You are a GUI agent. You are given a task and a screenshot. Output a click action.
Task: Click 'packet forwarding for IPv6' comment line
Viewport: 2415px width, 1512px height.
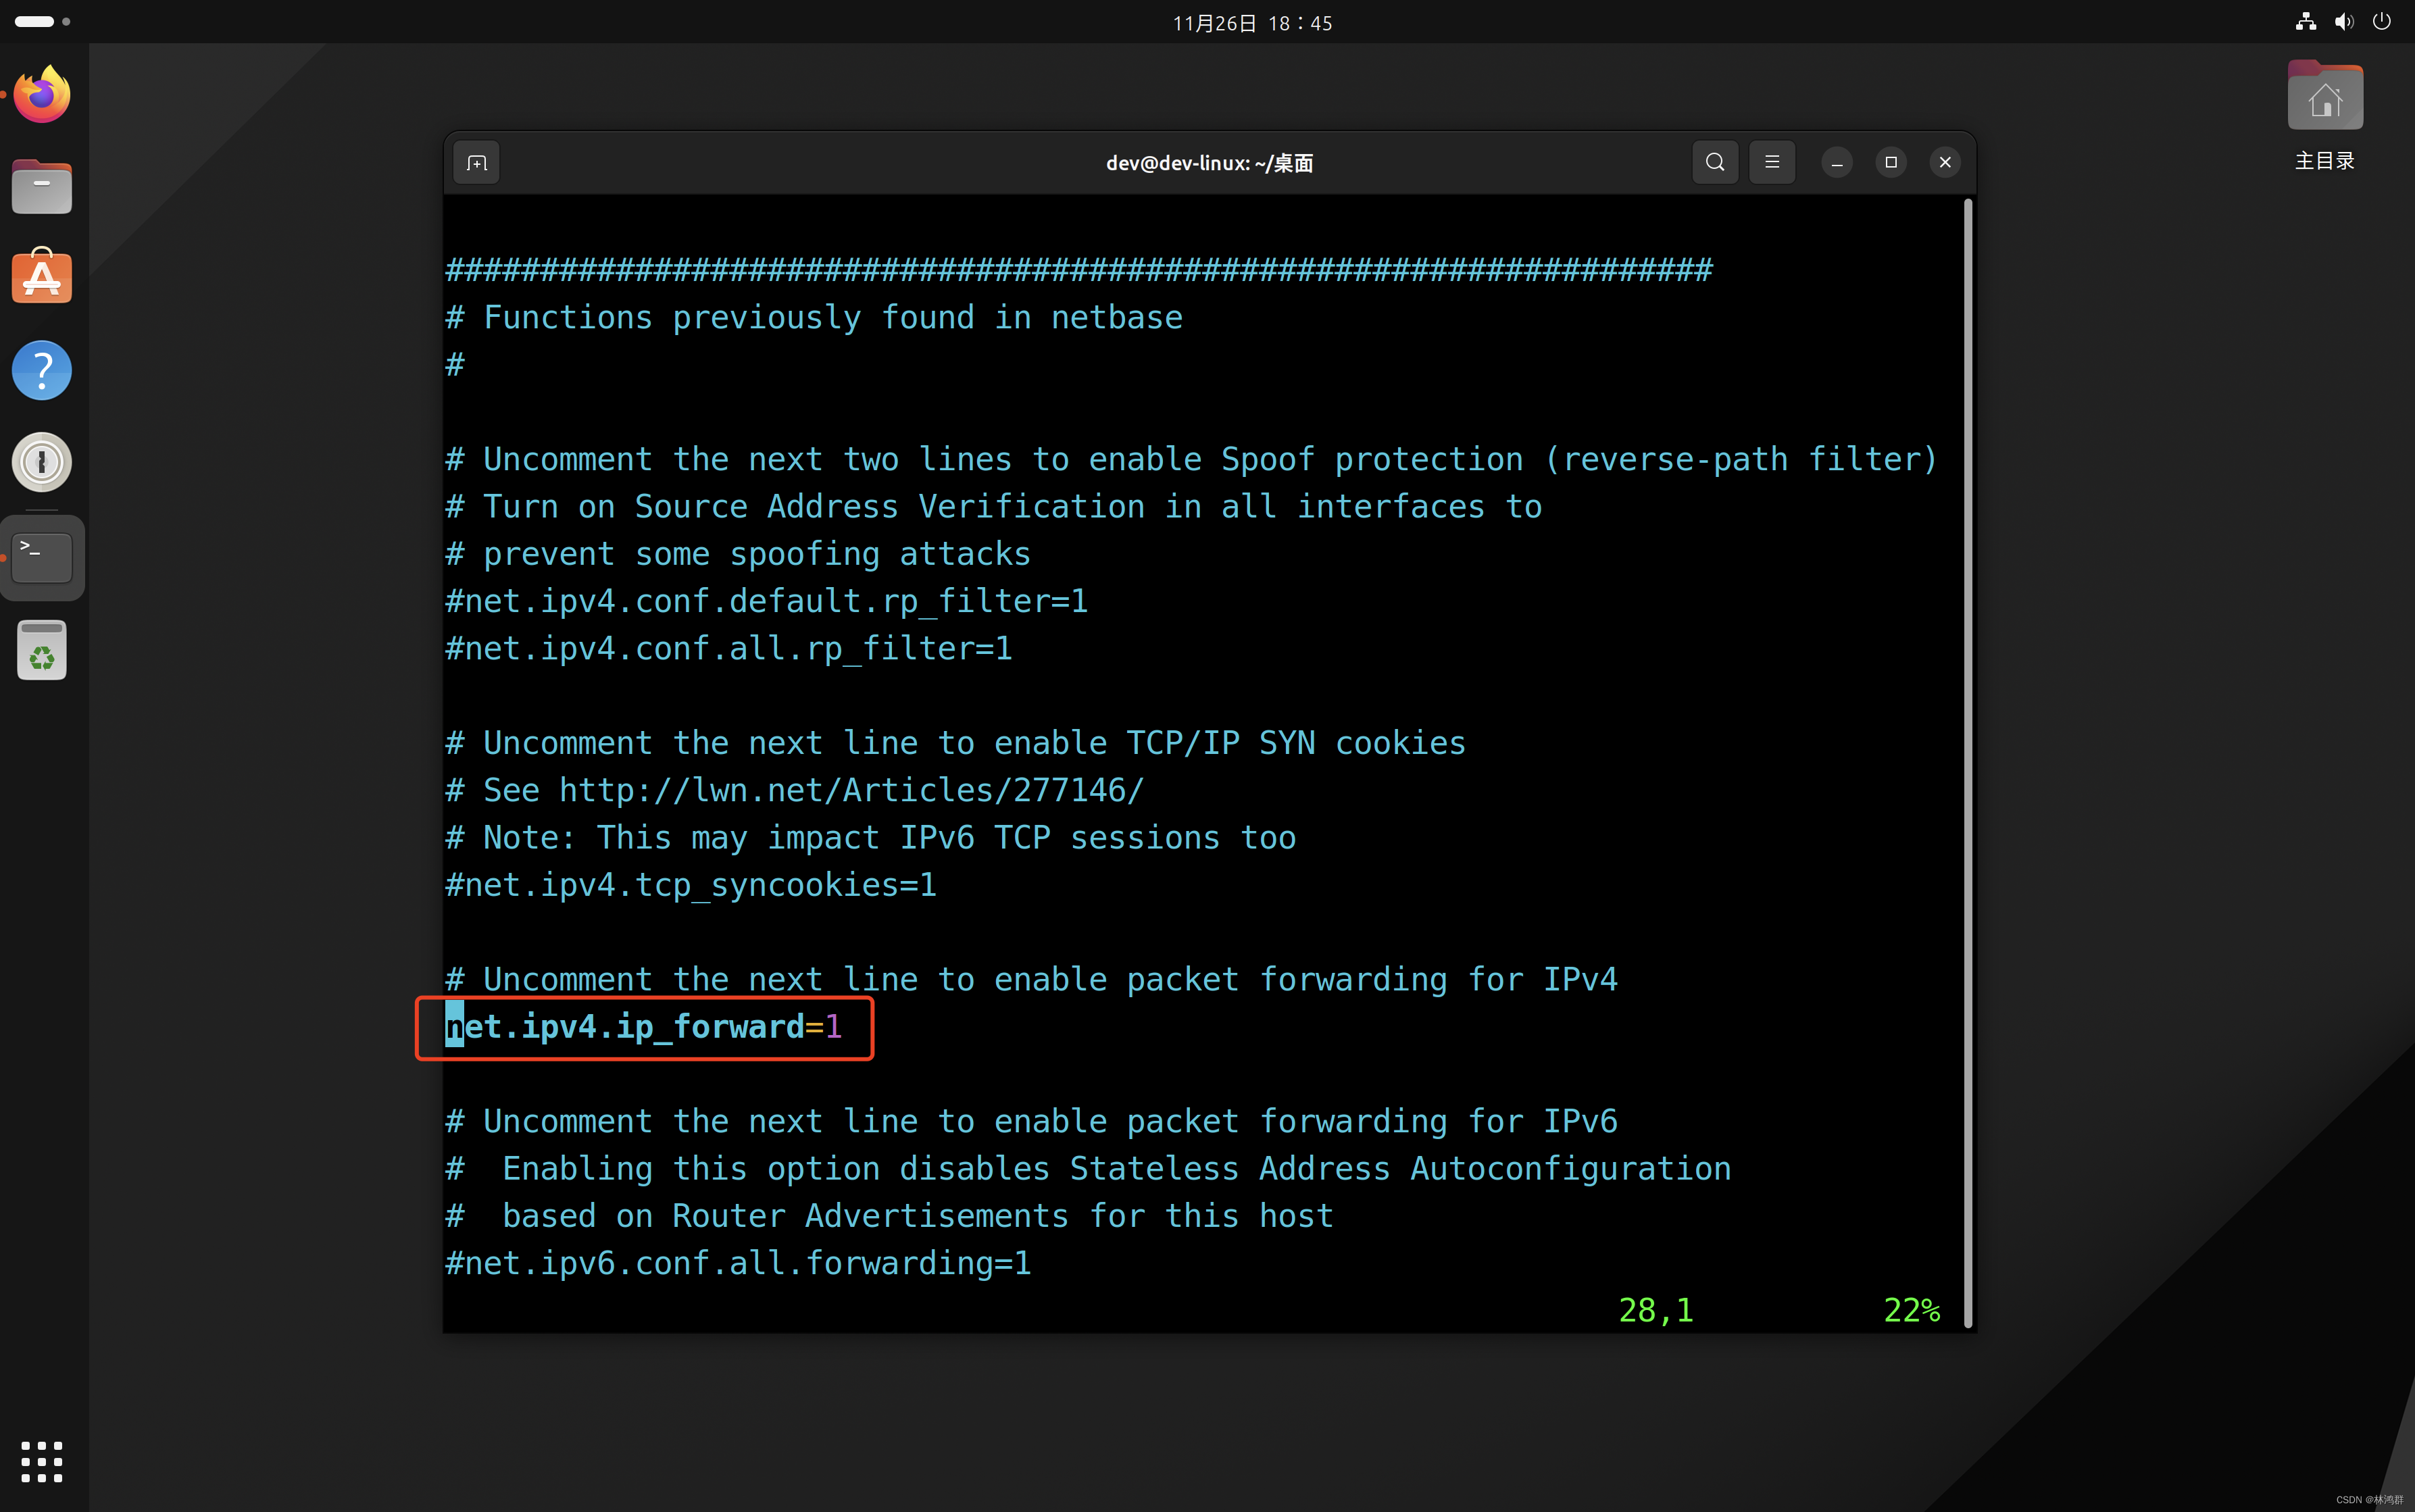[x=1031, y=1121]
